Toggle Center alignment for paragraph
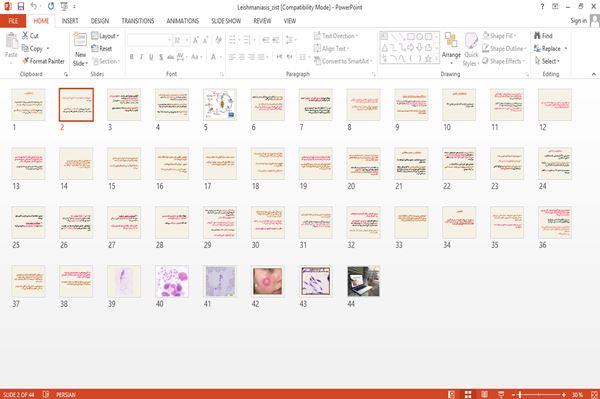The width and height of the screenshot is (600, 399). (x=241, y=57)
